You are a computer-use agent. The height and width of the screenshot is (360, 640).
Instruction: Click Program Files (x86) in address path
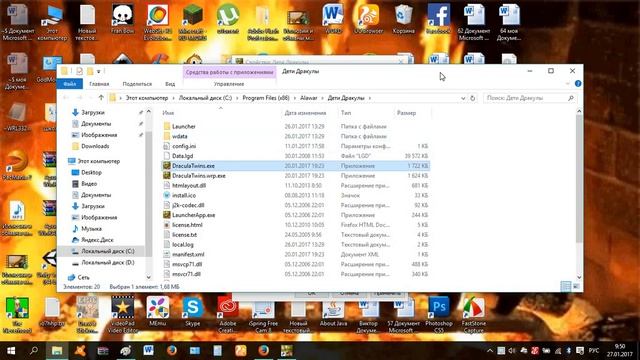coord(266,98)
